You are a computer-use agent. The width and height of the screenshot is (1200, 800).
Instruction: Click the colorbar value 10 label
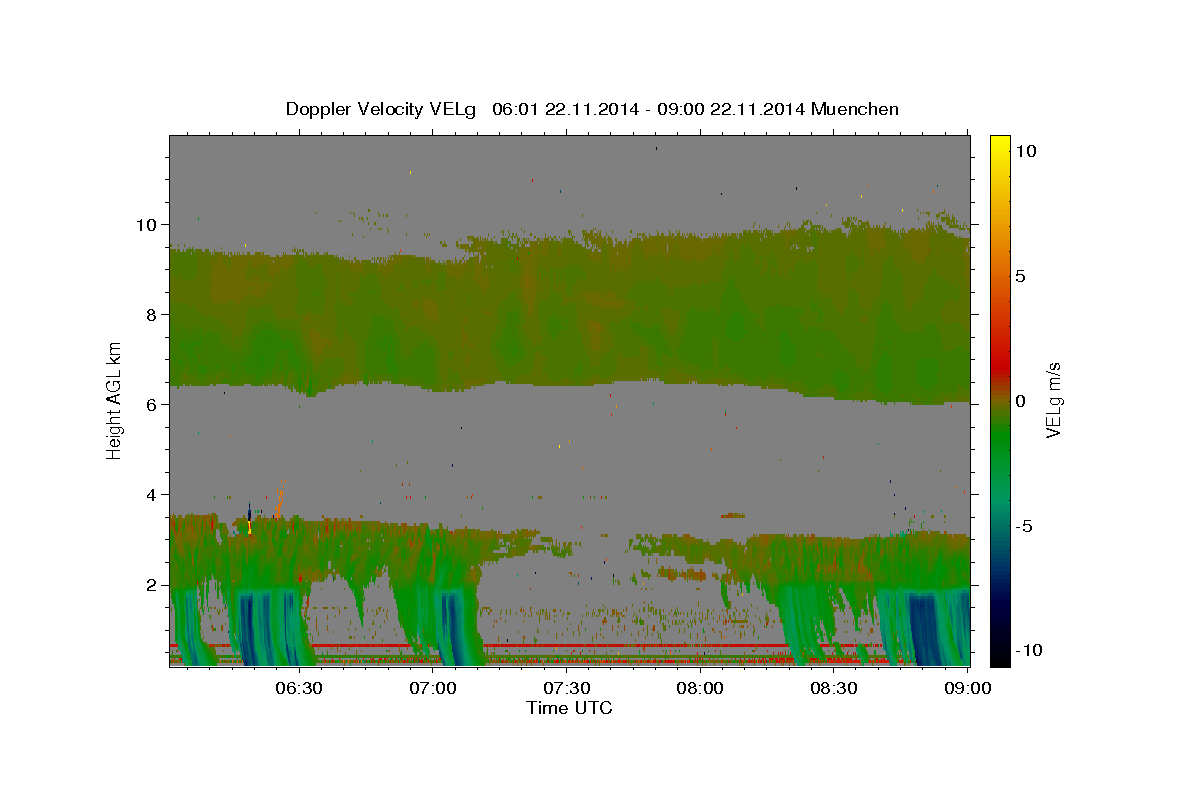pos(1025,150)
